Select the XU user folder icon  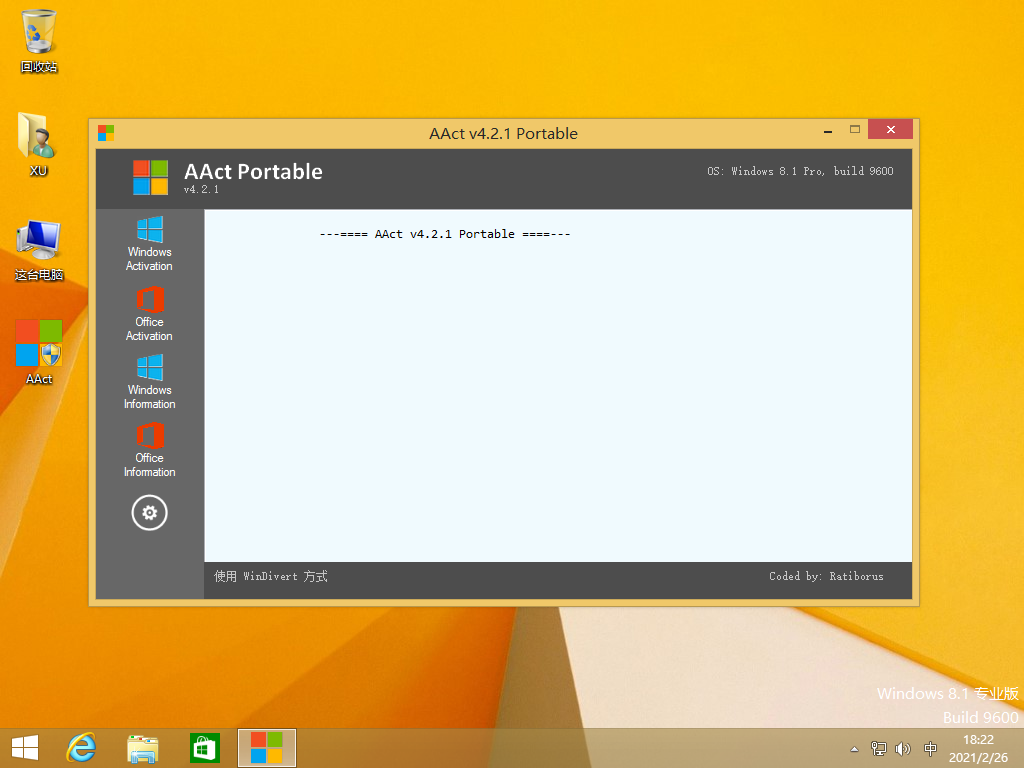coord(39,143)
